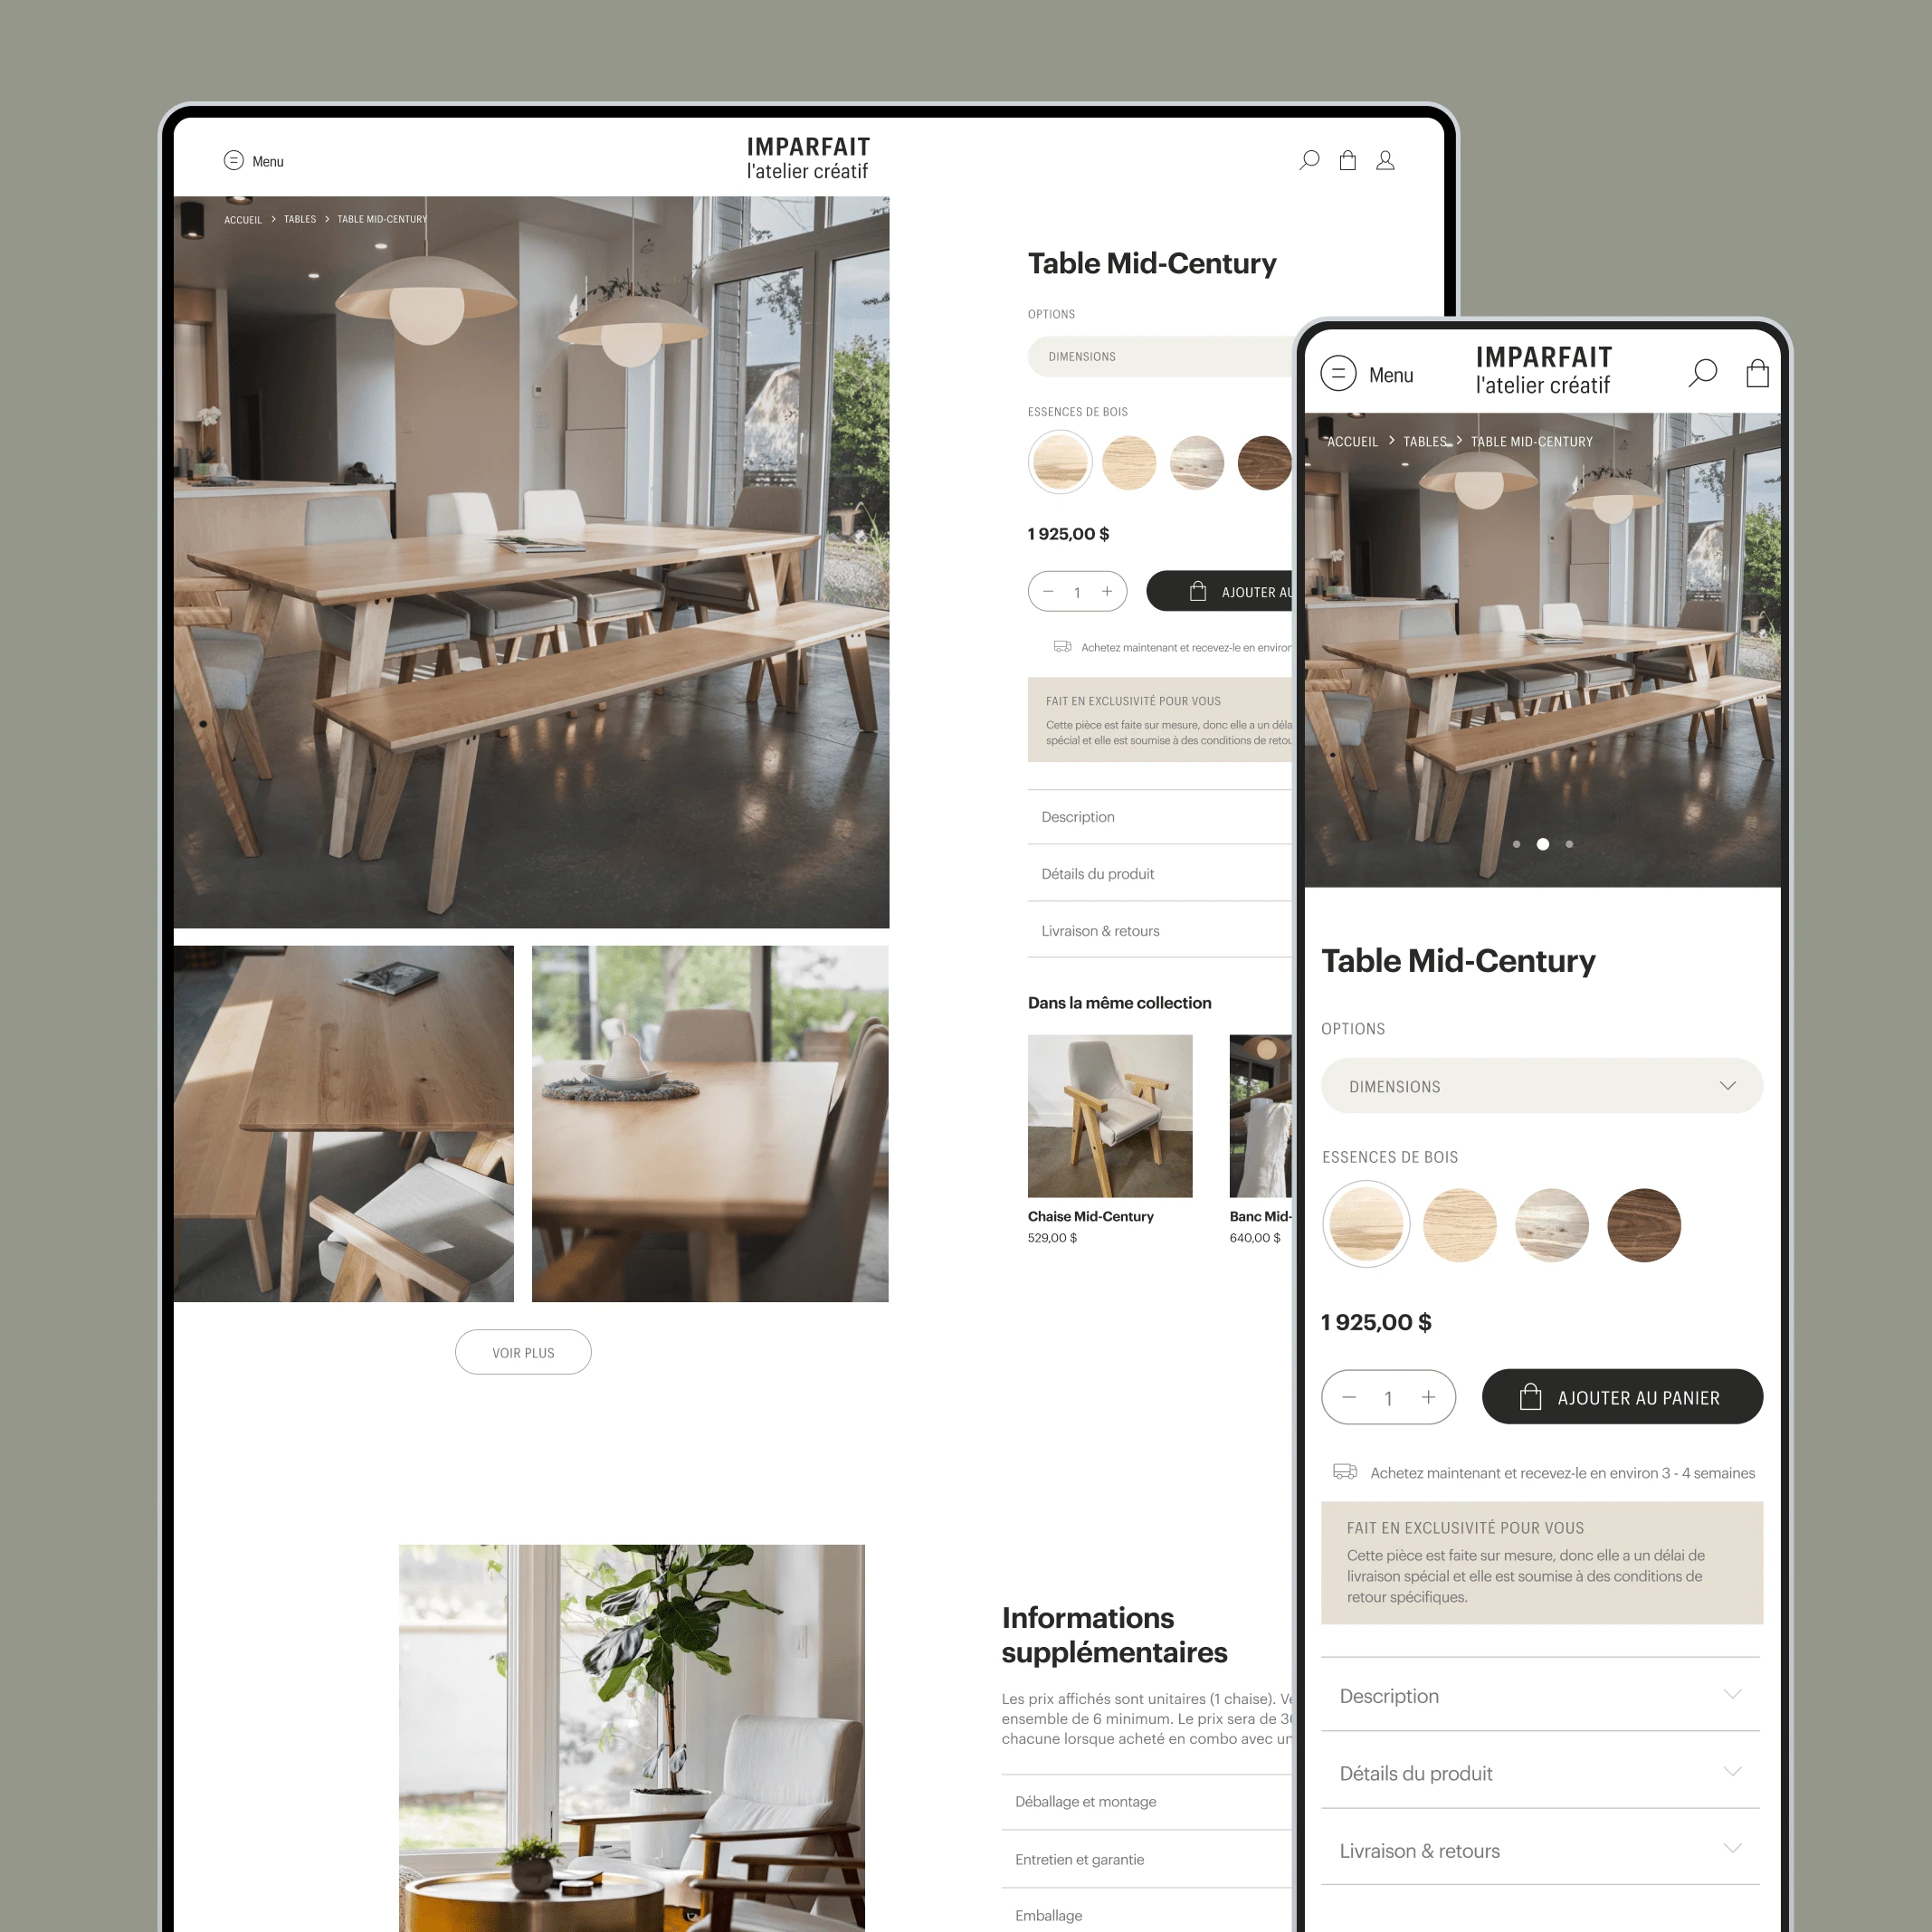Click the cart icon on Add to Cart button
Viewport: 1932px width, 1932px height.
(x=1517, y=1394)
